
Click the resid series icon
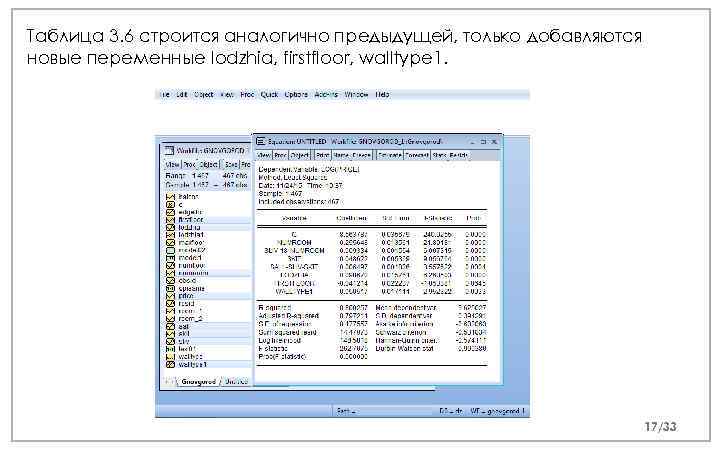tap(170, 304)
